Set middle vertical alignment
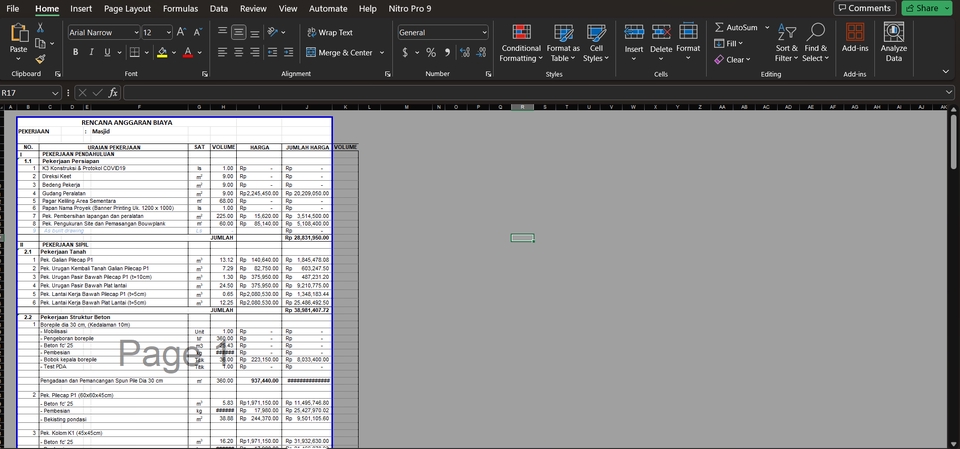Image resolution: width=960 pixels, height=449 pixels. click(x=238, y=32)
